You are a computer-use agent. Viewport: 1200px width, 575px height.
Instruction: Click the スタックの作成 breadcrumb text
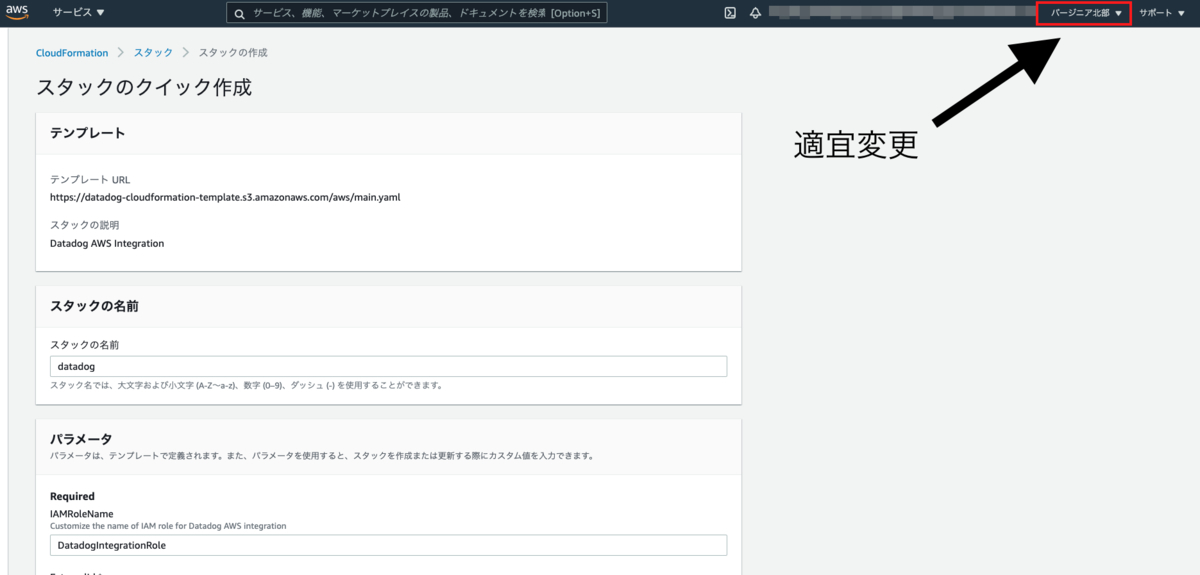[233, 53]
